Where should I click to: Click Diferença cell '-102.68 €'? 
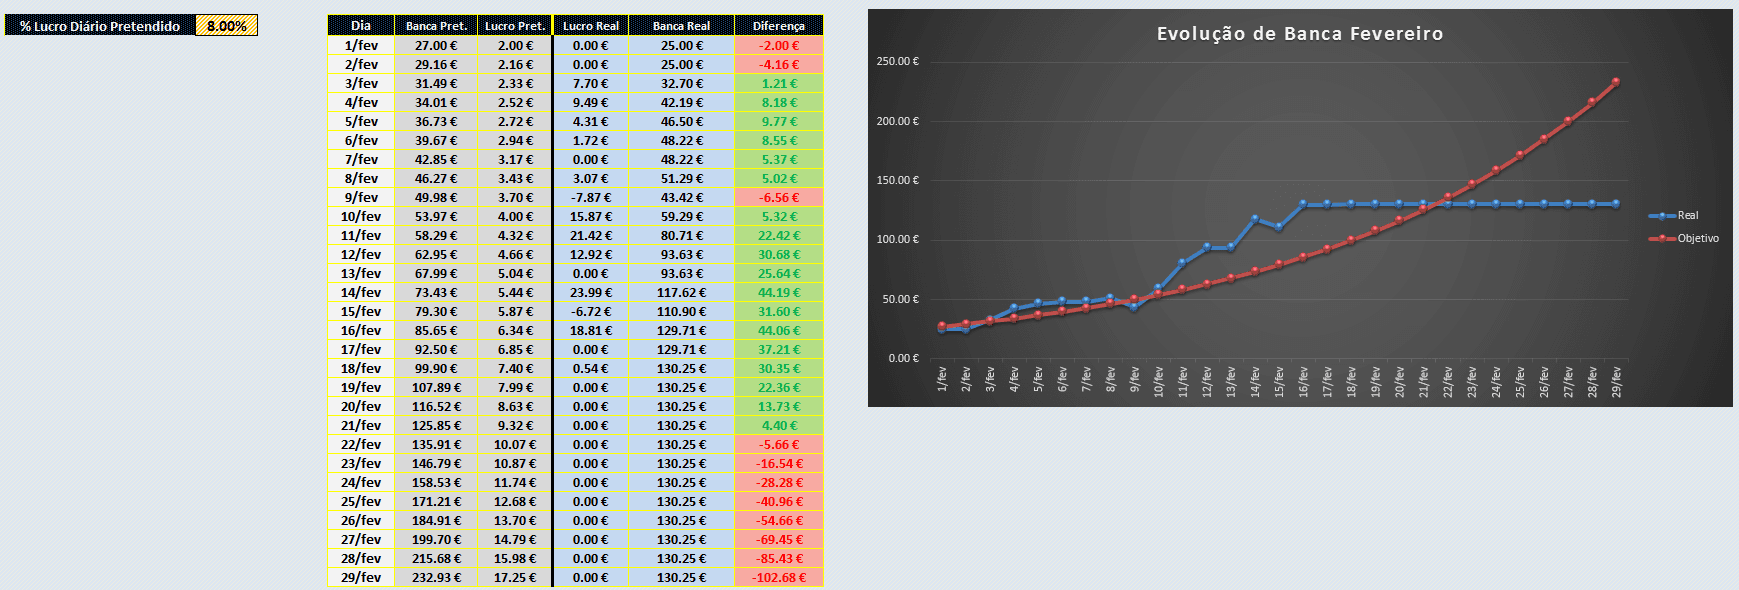coord(778,577)
